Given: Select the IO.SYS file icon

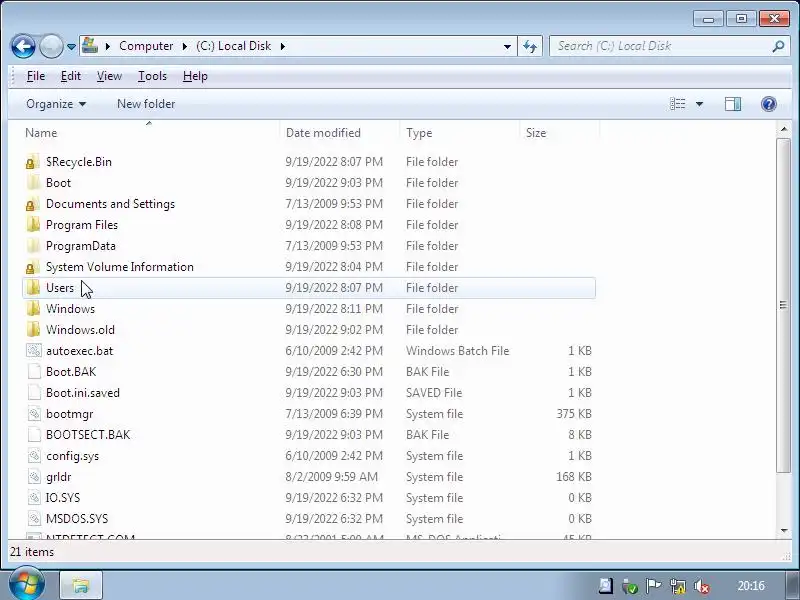Looking at the screenshot, I should point(34,497).
